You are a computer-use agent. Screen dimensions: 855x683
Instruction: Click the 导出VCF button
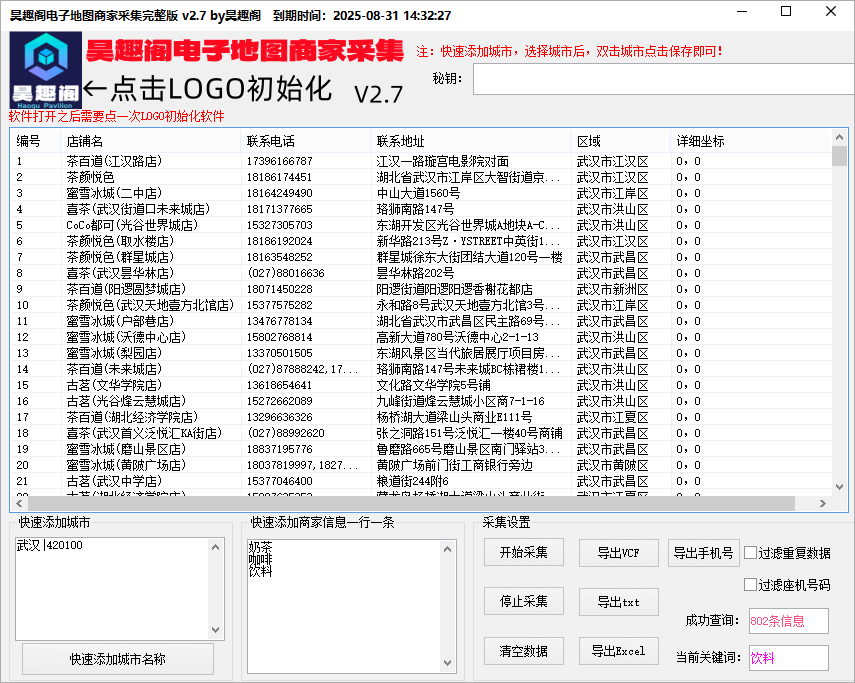[x=618, y=553]
